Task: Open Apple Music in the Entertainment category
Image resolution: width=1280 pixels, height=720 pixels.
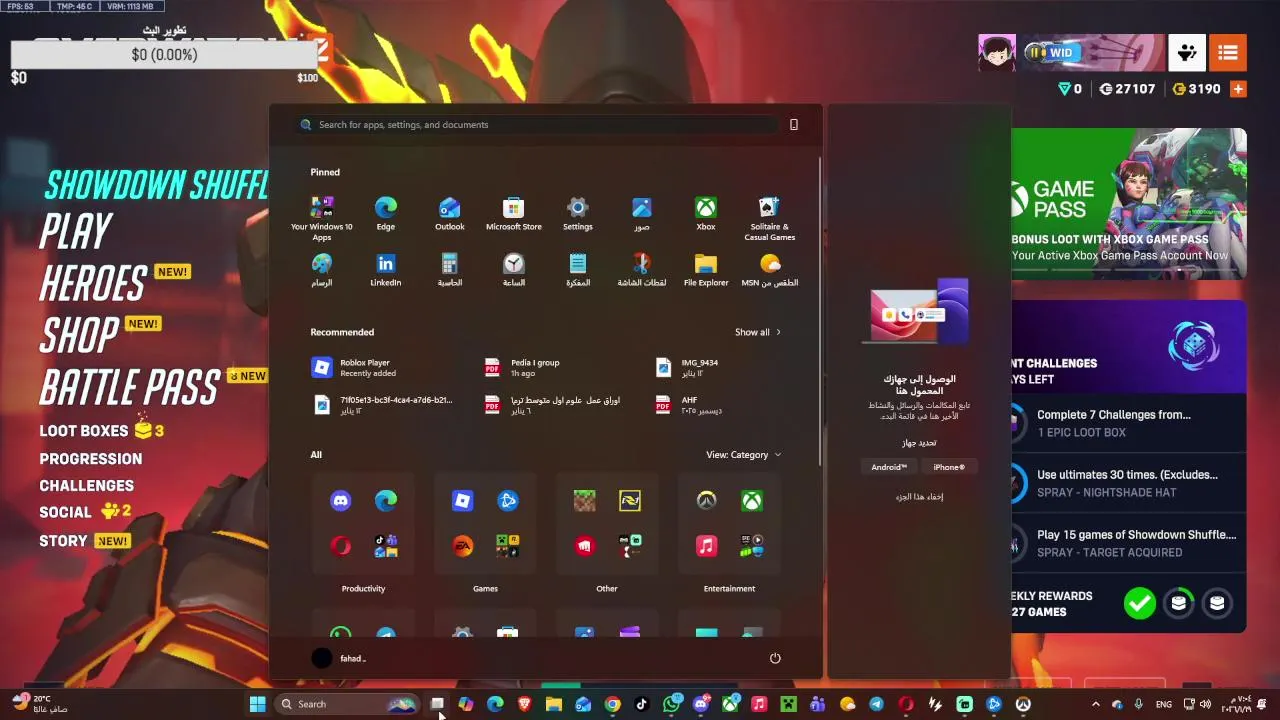Action: pos(706,546)
